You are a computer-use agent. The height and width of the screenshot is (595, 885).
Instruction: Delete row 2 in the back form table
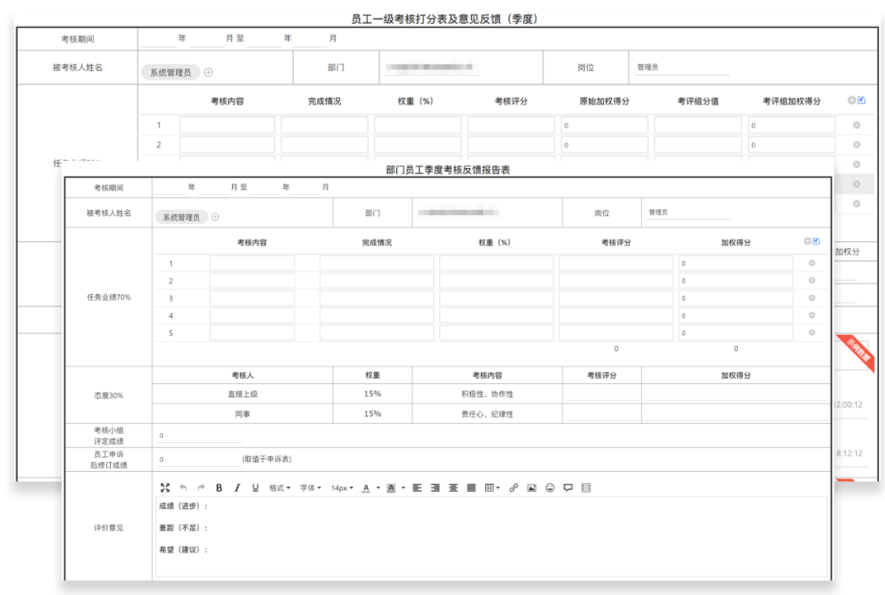pos(856,145)
